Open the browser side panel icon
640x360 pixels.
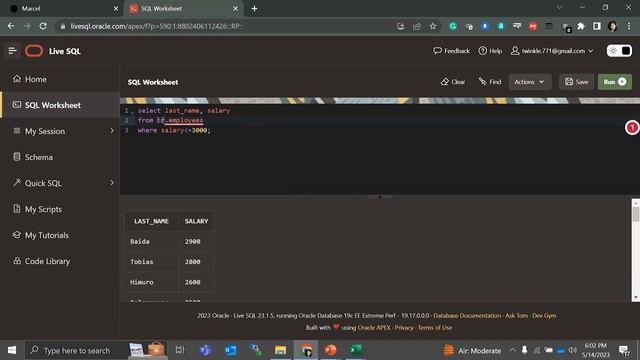coord(597,26)
